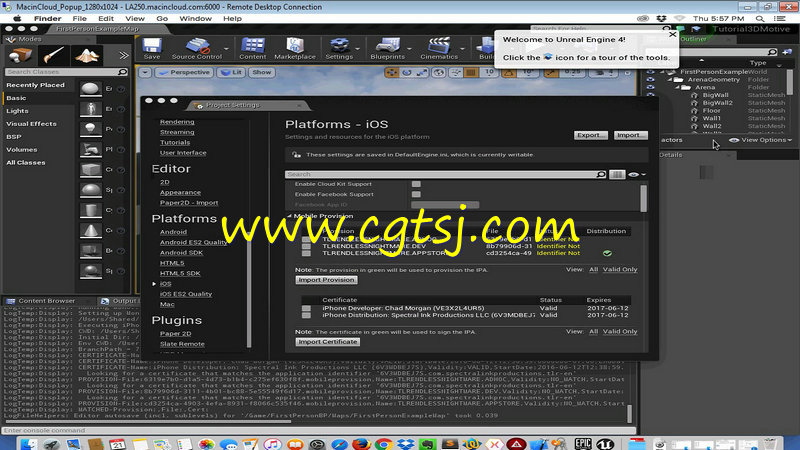The height and width of the screenshot is (450, 800).
Task: Enable Cloud Kit Support checkbox
Action: point(416,184)
